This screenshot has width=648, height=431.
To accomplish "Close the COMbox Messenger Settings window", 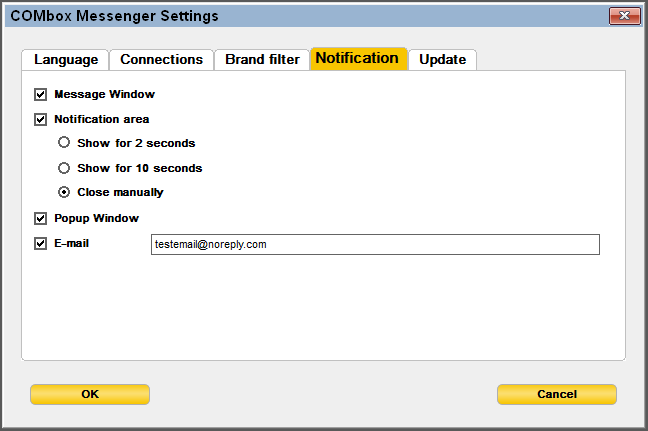I will click(x=624, y=16).
